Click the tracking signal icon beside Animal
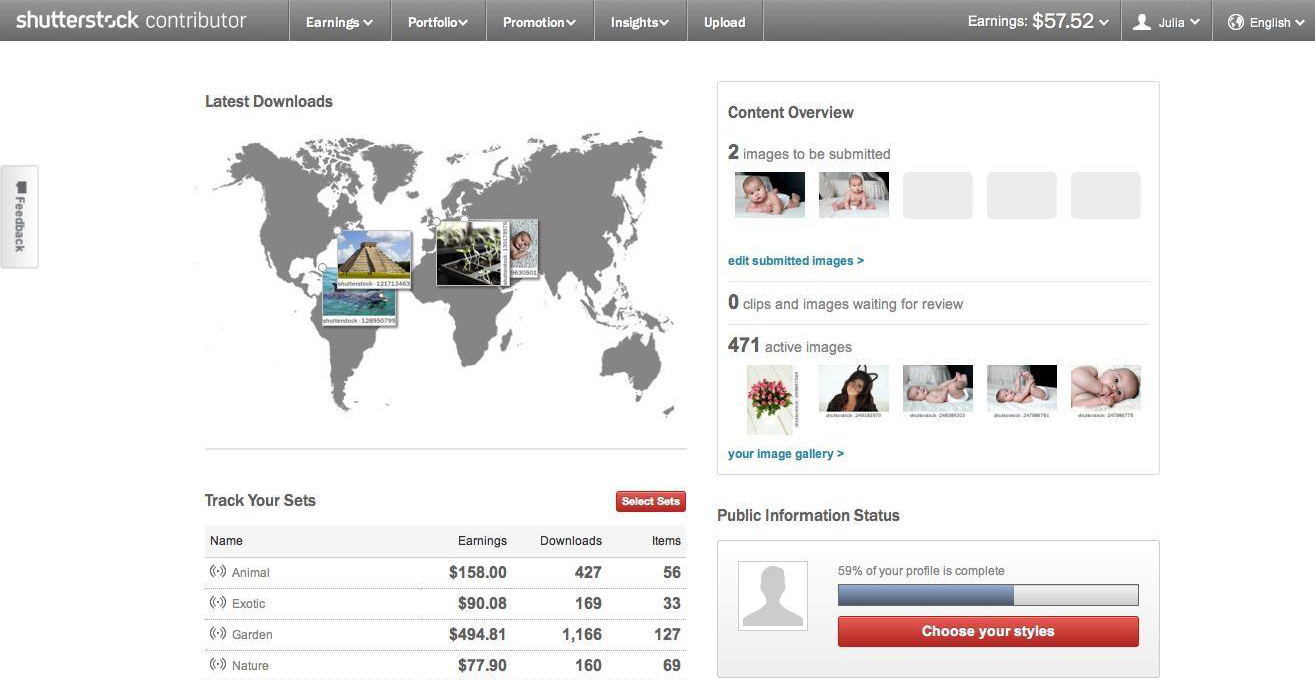Image resolution: width=1315 pixels, height=680 pixels. coord(217,572)
